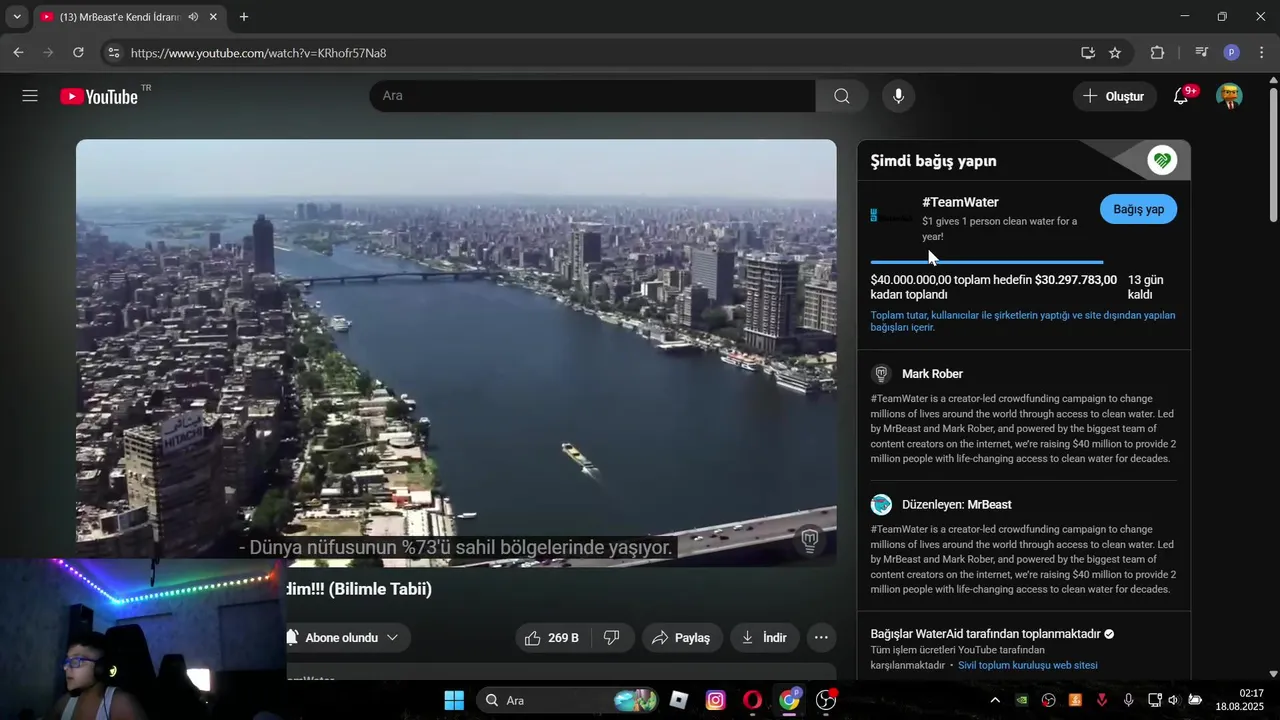Dislike the video with thumbs down
Image resolution: width=1280 pixels, height=720 pixels.
[x=612, y=638]
